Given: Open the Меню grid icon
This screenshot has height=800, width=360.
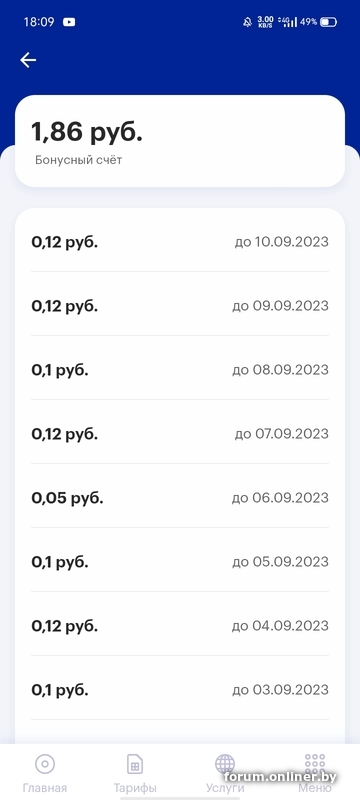Looking at the screenshot, I should coord(315,763).
